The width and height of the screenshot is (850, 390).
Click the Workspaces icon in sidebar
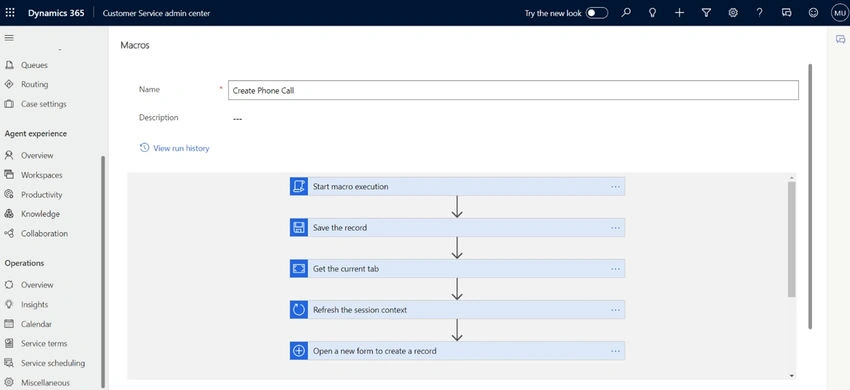9,175
